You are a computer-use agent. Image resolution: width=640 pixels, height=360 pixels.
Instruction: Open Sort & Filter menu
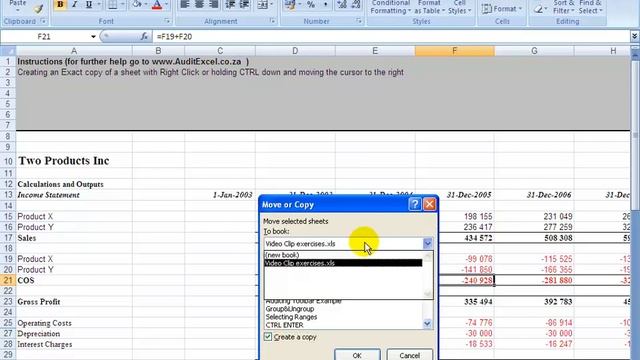click(563, 7)
